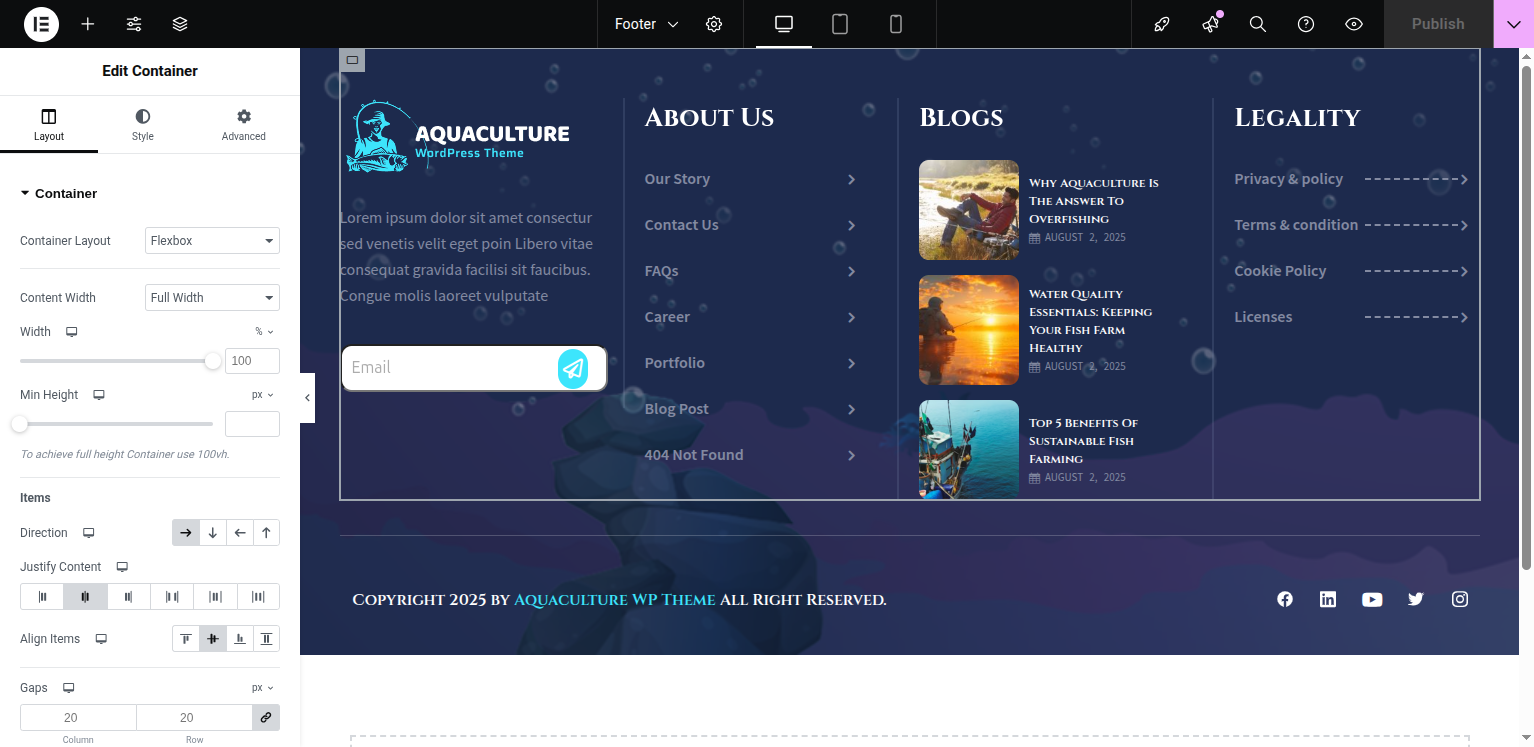Open the Add Element plus icon
This screenshot has height=747, width=1534.
point(88,24)
